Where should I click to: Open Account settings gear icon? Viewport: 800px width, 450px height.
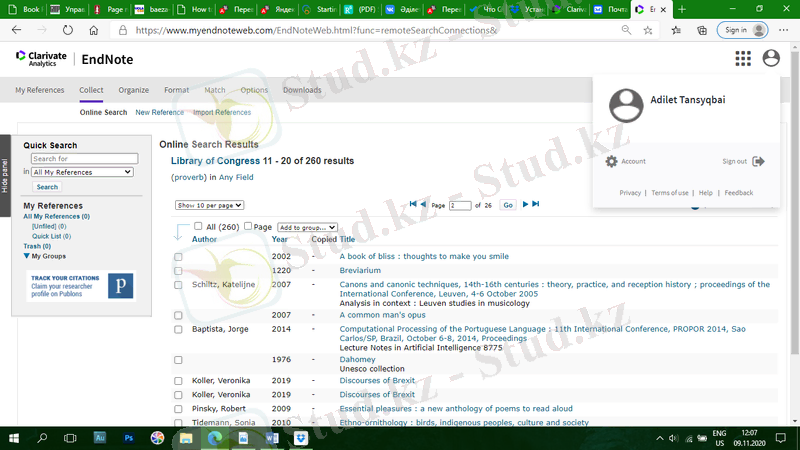point(612,161)
